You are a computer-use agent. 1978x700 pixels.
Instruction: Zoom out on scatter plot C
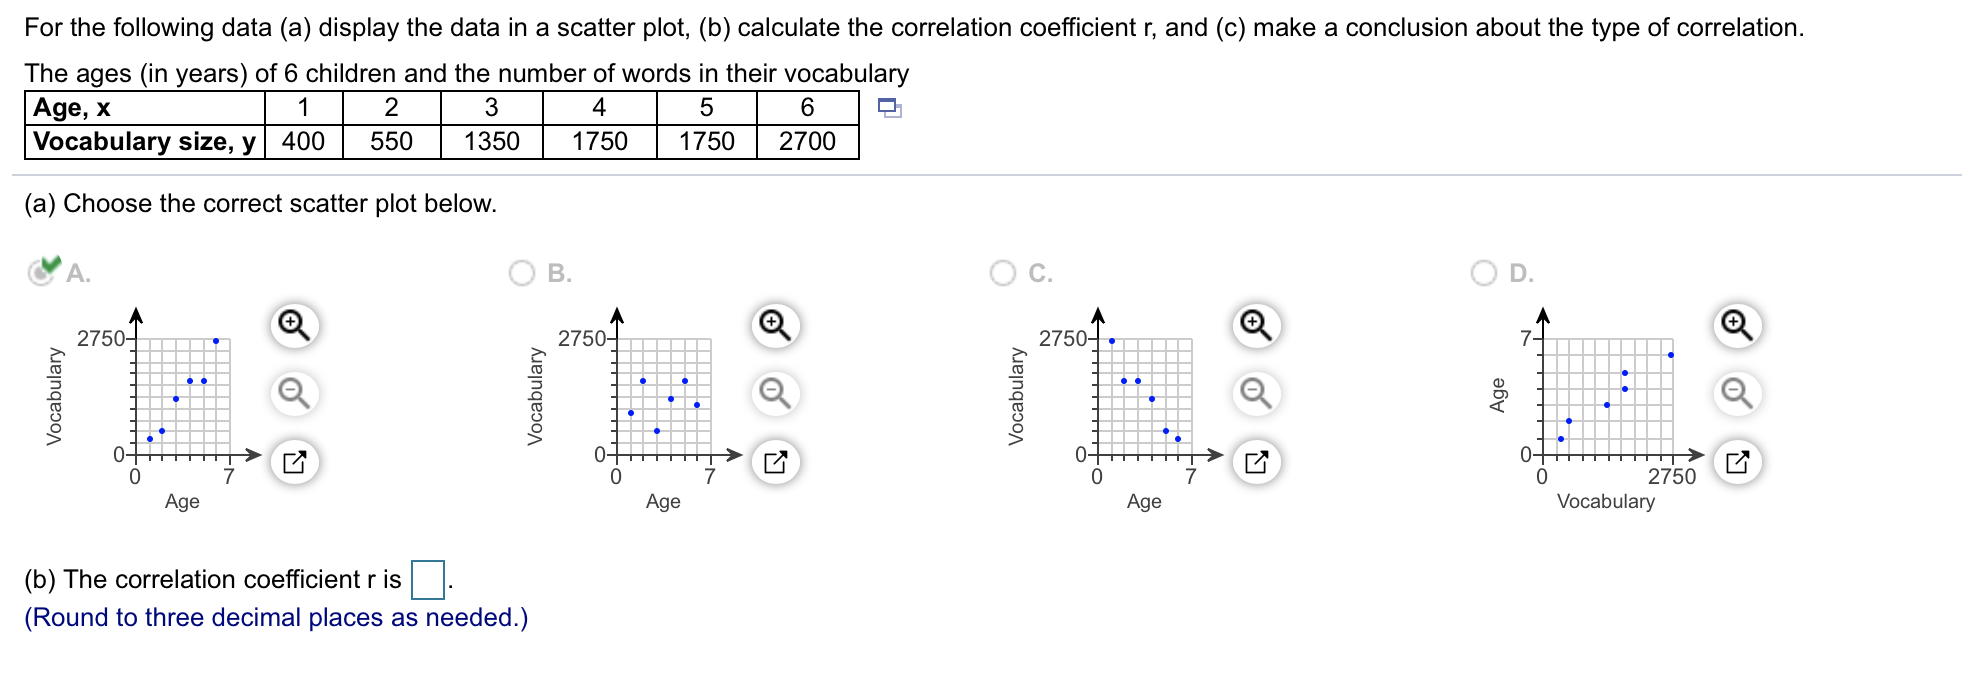coord(1256,393)
